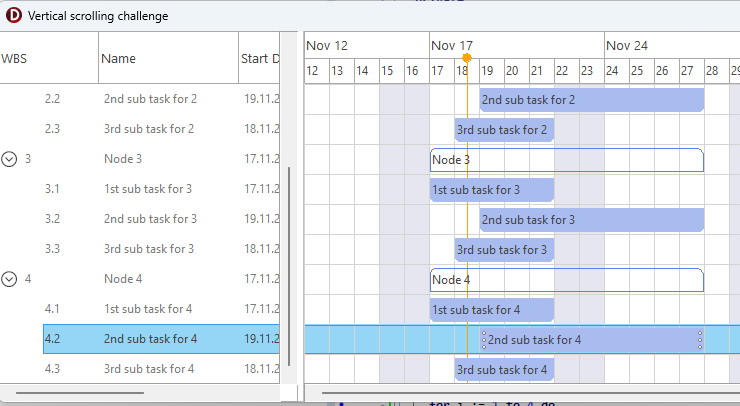This screenshot has width=740, height=406.
Task: Click the Nov 12 week header
Action: 327,45
